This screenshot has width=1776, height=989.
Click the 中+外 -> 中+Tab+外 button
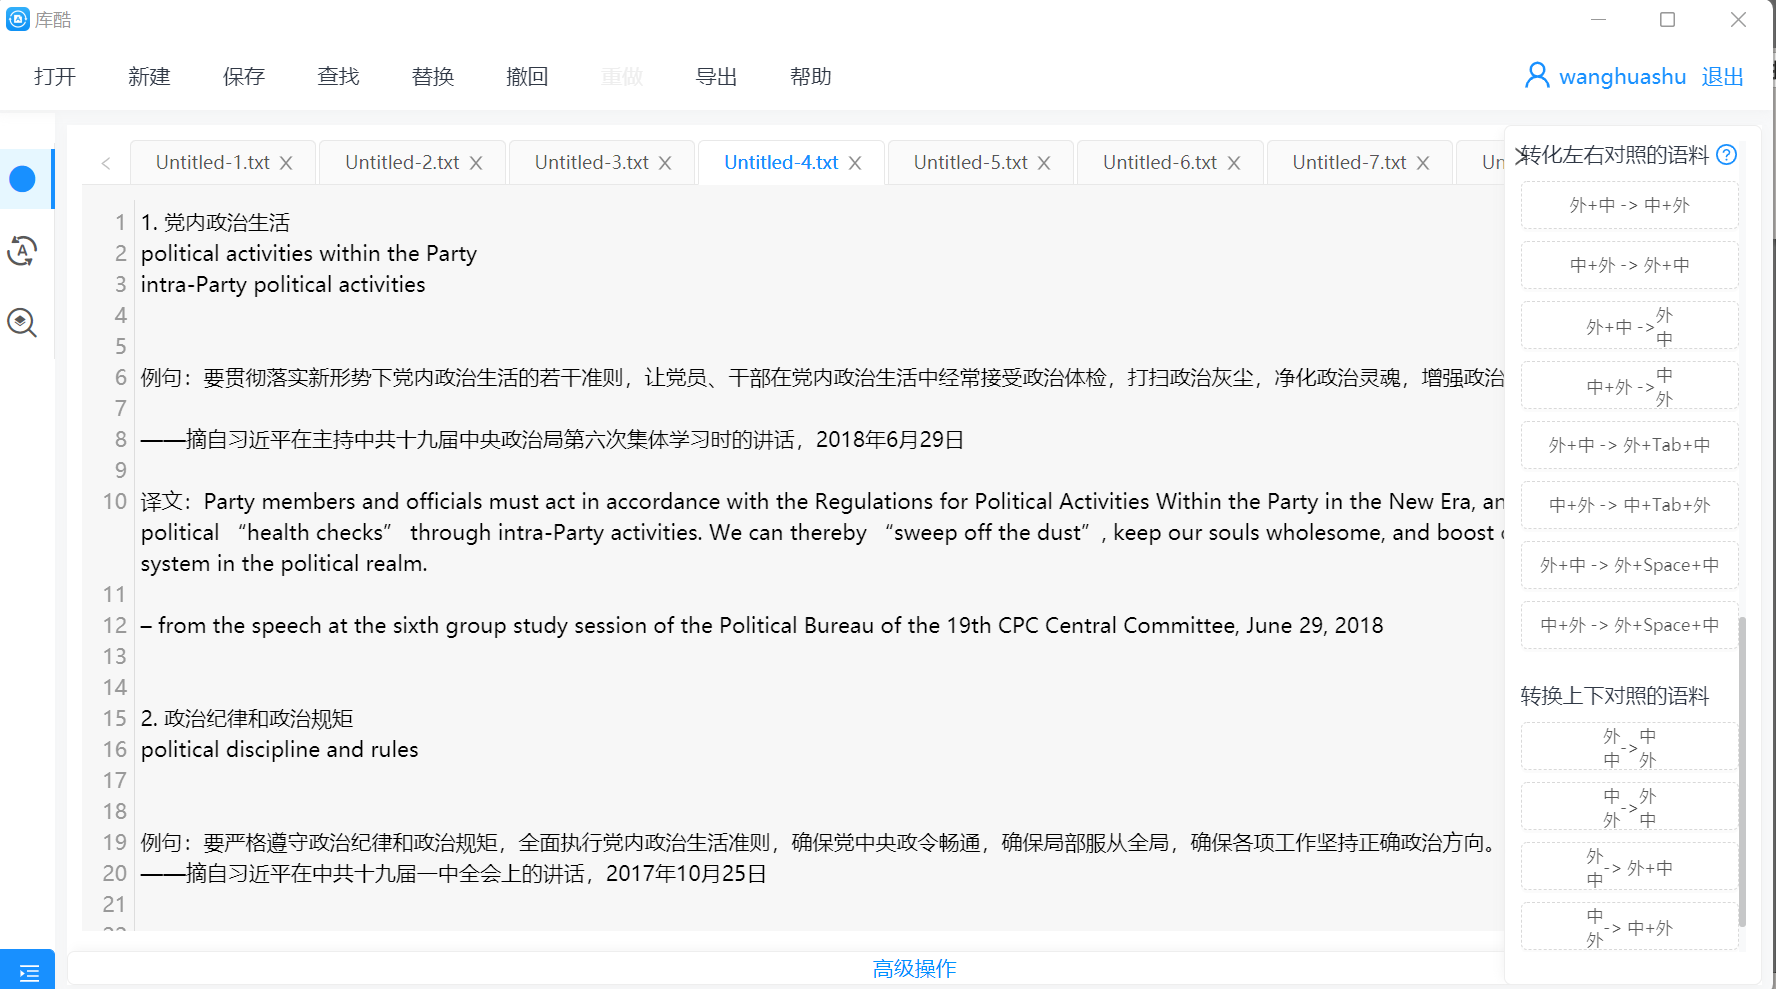click(1629, 505)
